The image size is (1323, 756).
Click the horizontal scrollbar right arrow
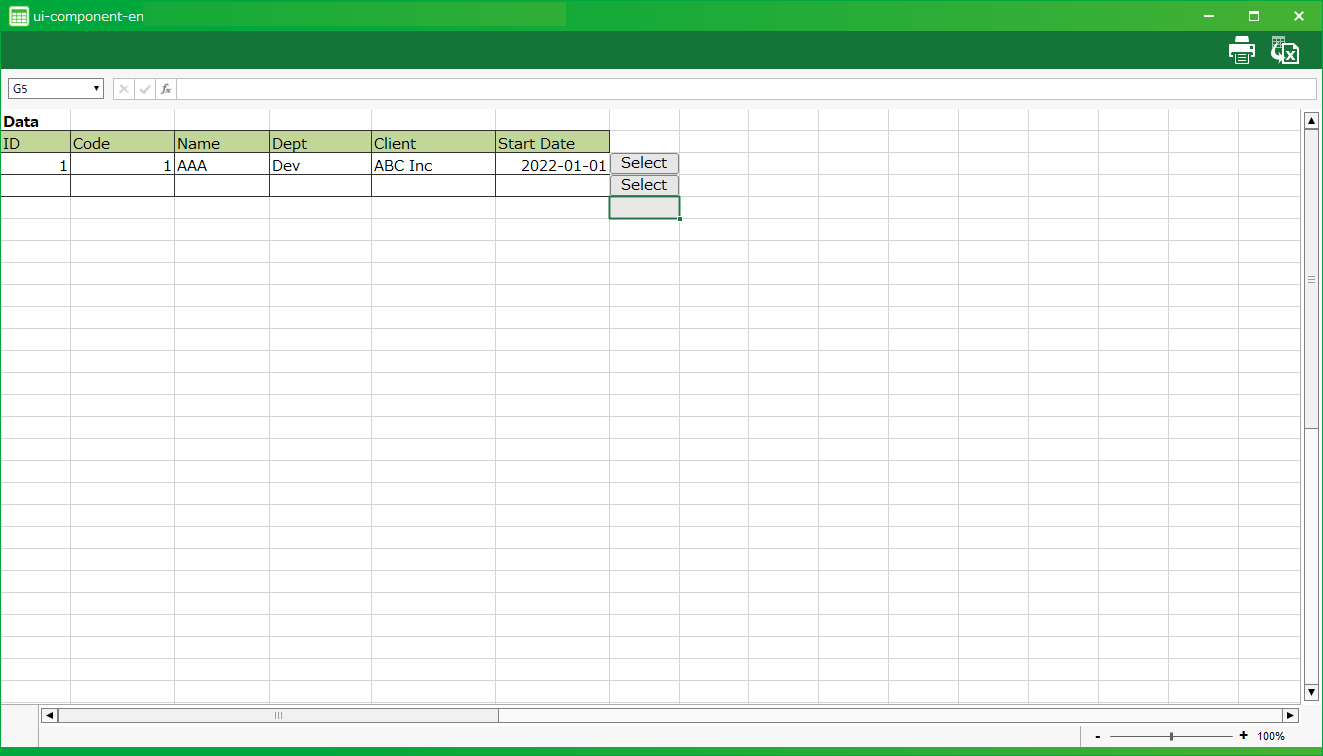1290,715
